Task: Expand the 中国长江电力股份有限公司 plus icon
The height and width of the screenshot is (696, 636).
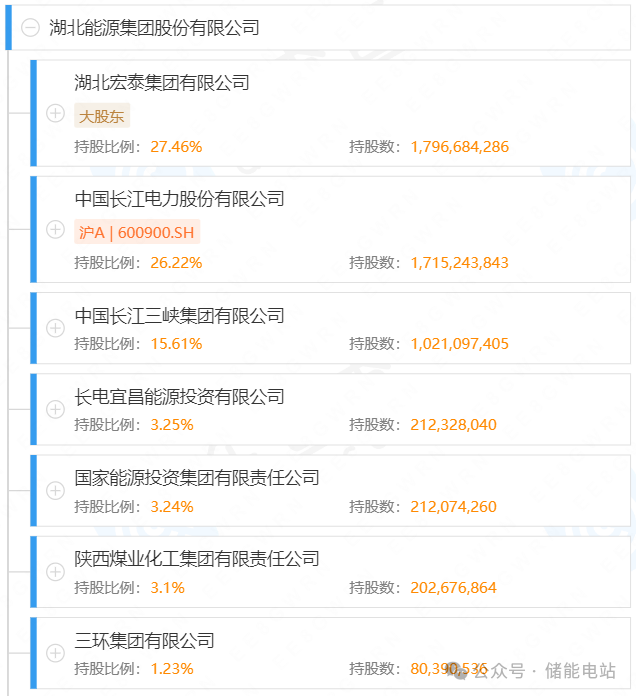Action: pyautogui.click(x=56, y=231)
